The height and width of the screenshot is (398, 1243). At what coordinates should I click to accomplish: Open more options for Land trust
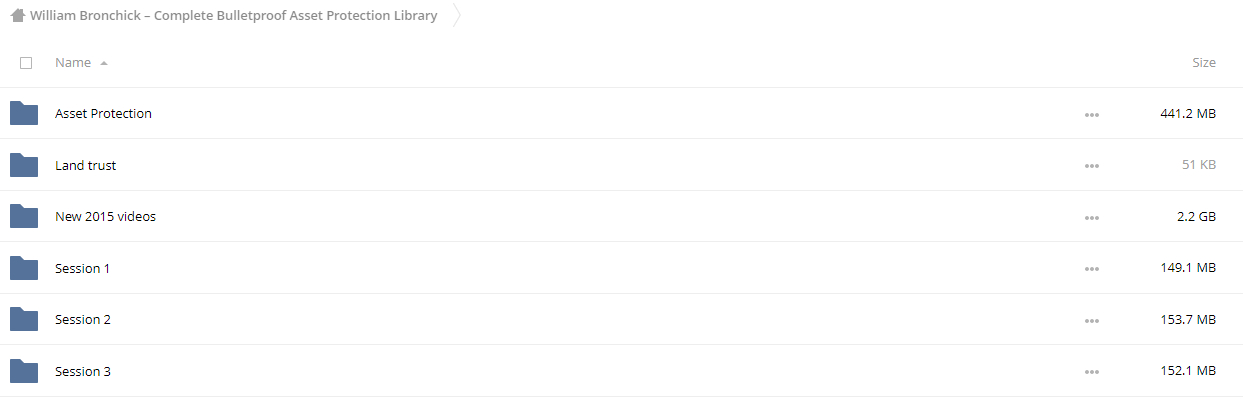(1092, 166)
